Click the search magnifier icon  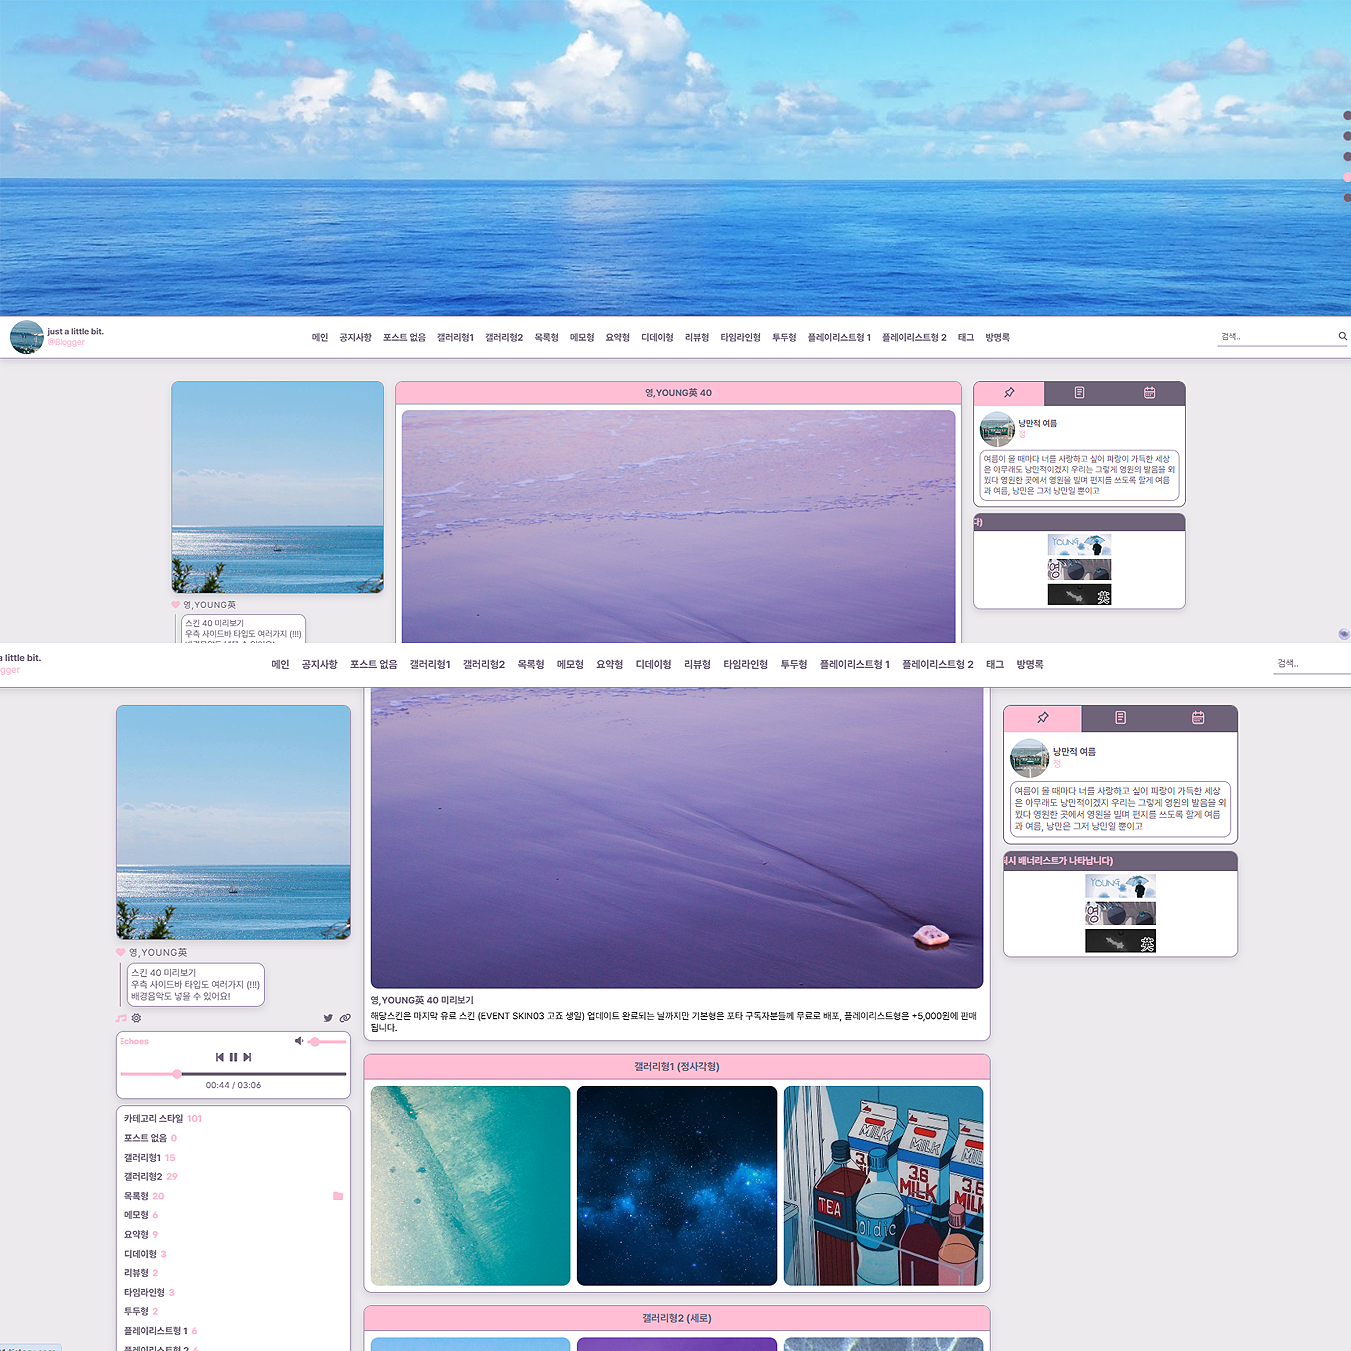pyautogui.click(x=1342, y=336)
